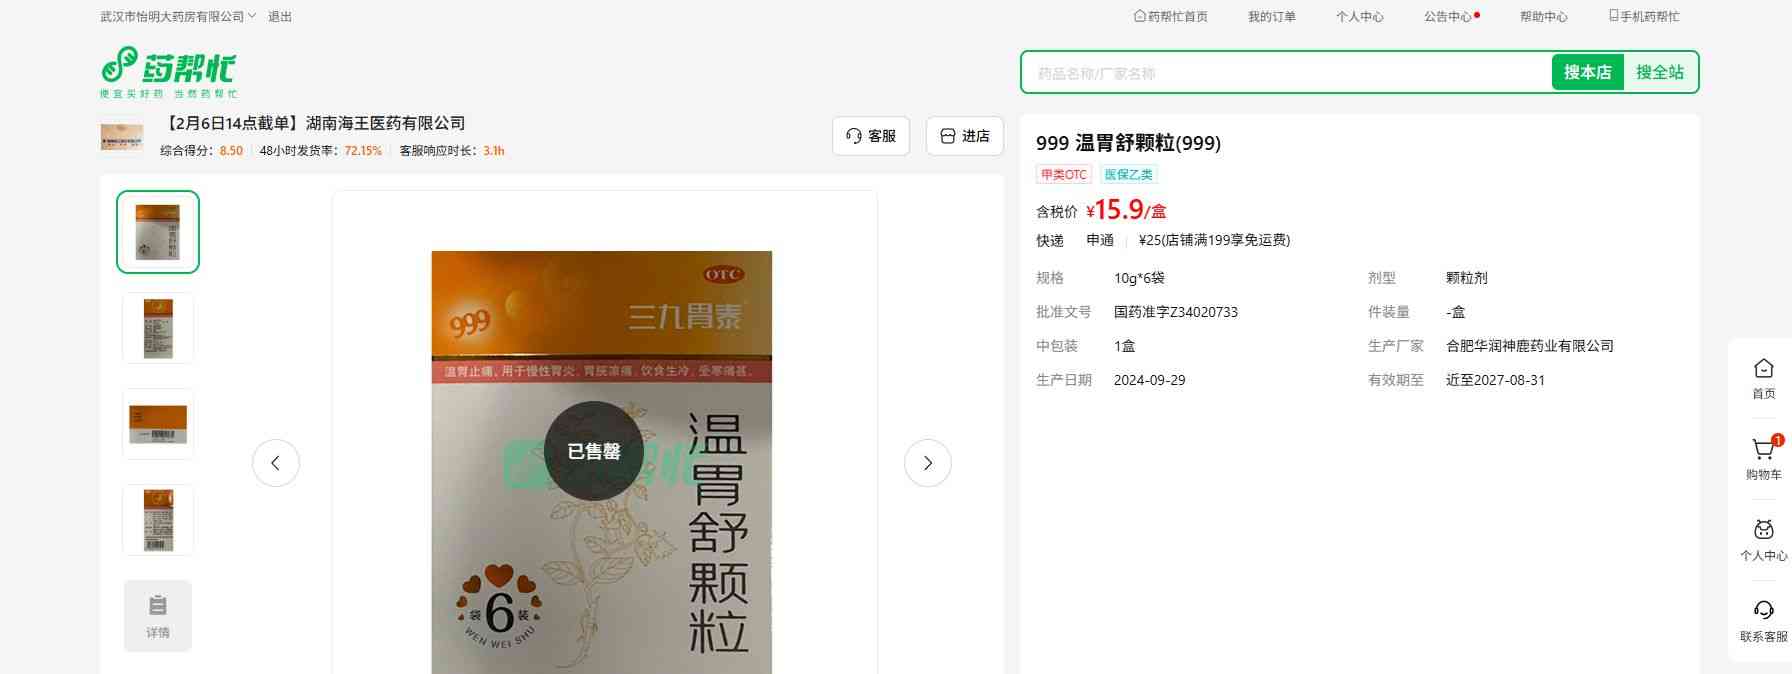The width and height of the screenshot is (1792, 674).
Task: Open 我的订单 in top navigation
Action: pos(1271,17)
